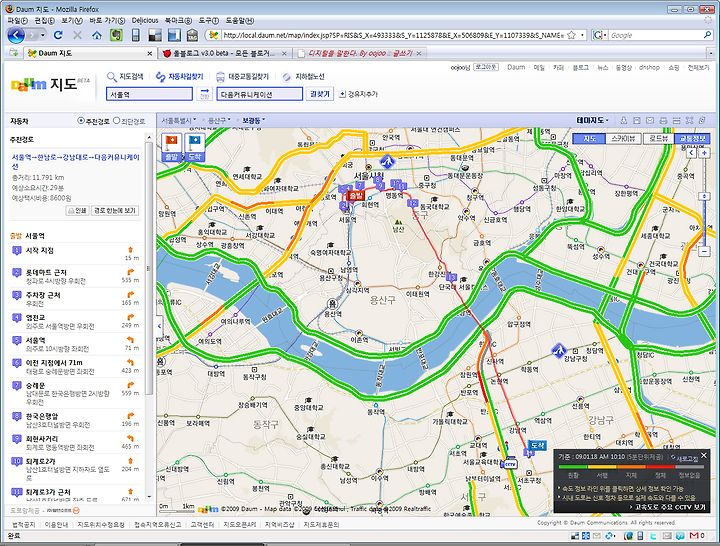The width and height of the screenshot is (720, 546).
Task: Open the new tab group icon left of tabs
Action: tap(14, 53)
